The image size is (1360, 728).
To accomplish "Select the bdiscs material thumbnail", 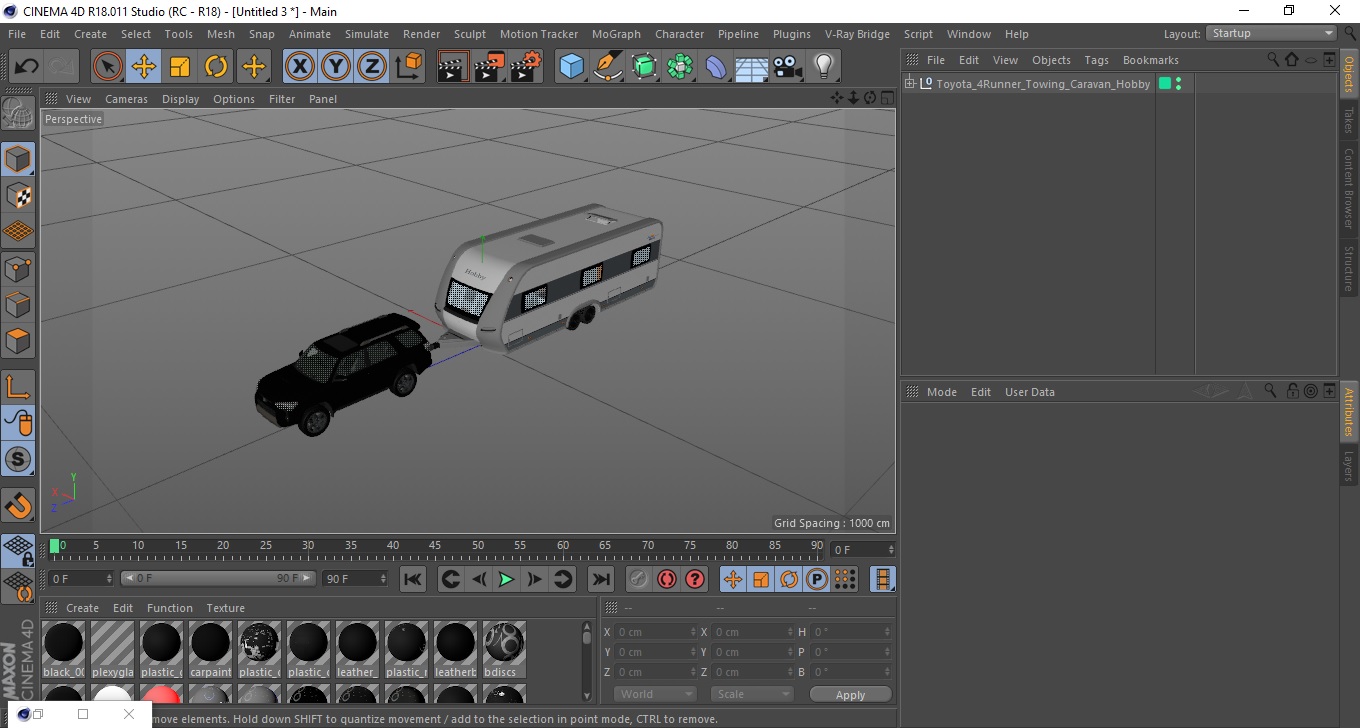I will (504, 650).
